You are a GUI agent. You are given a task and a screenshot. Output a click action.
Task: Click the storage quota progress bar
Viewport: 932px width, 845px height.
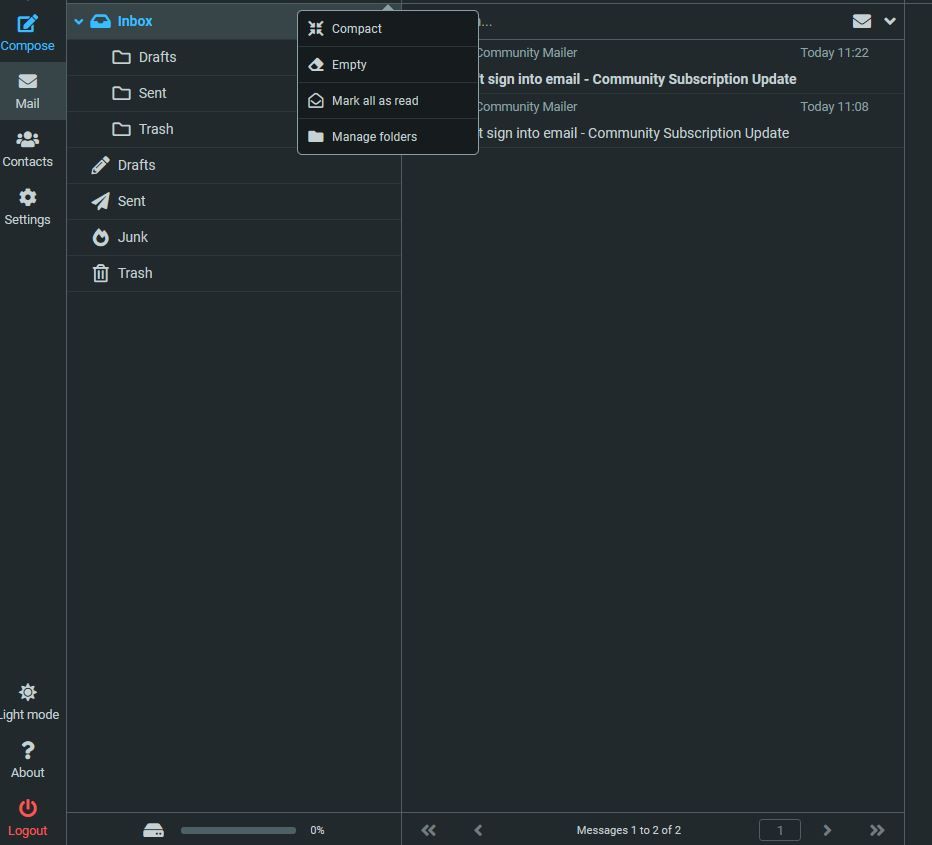238,830
